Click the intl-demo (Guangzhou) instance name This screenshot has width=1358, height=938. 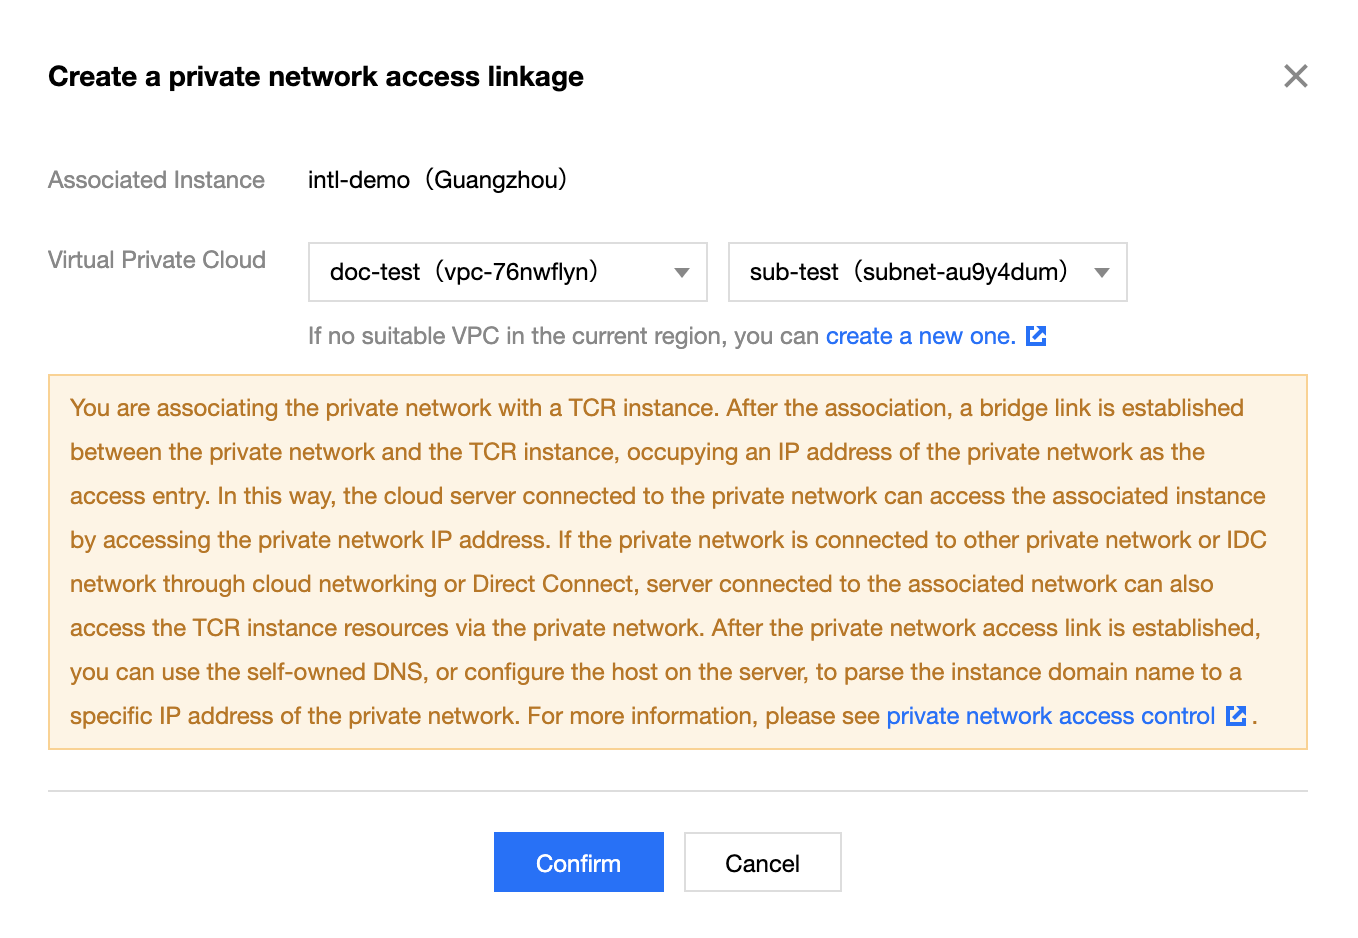click(438, 180)
